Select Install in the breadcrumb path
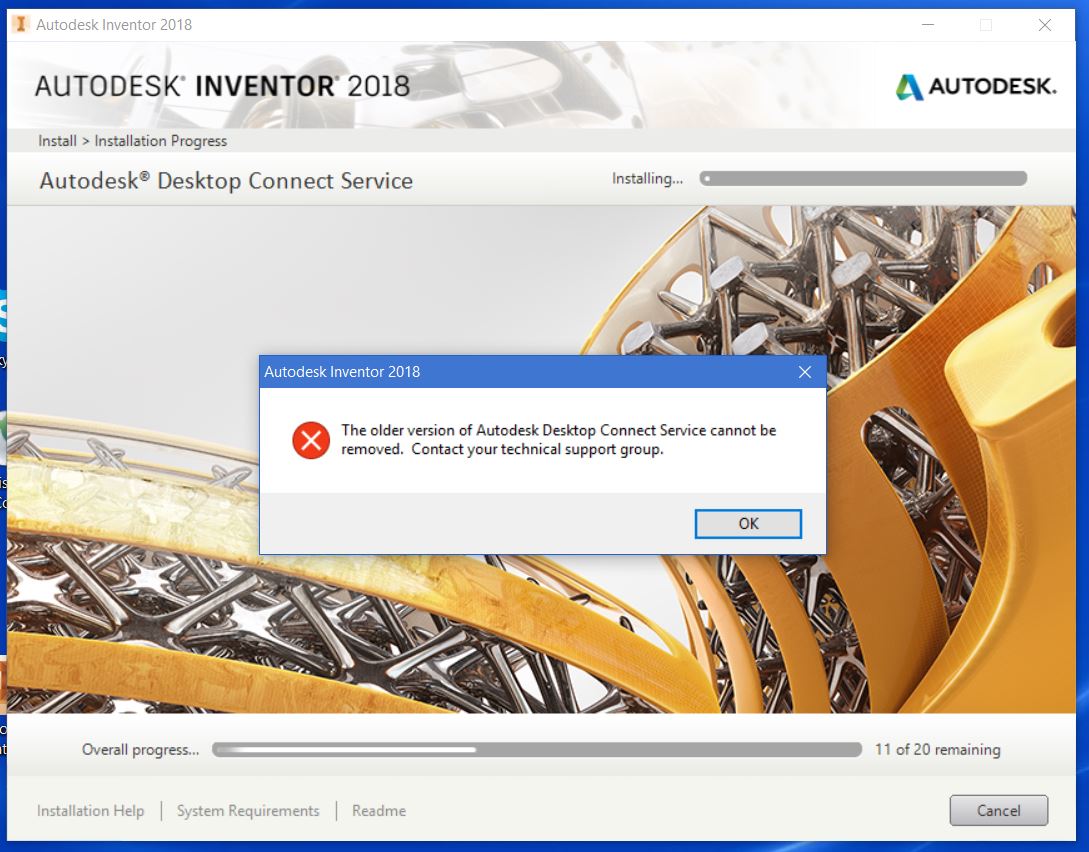Viewport: 1089px width, 852px height. [57, 140]
